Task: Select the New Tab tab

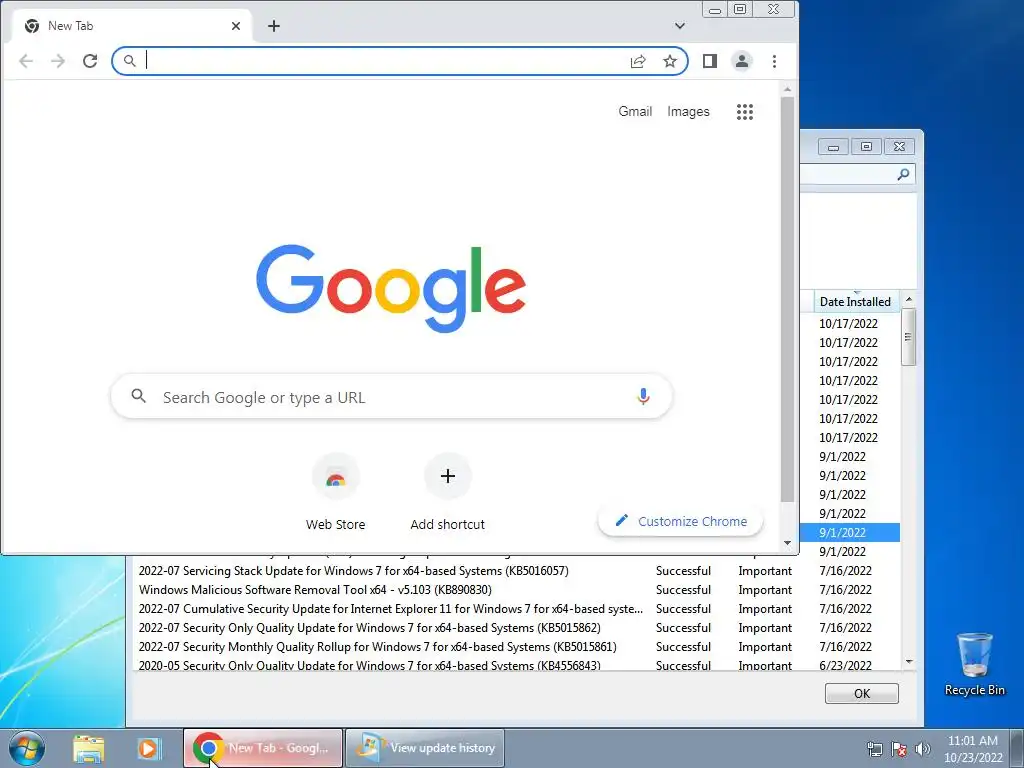Action: pyautogui.click(x=131, y=26)
